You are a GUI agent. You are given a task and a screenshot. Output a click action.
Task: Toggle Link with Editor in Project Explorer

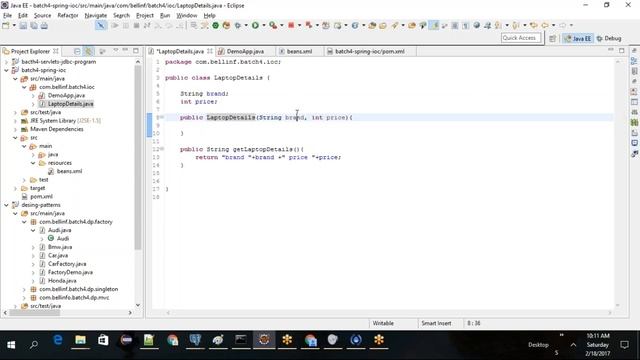coord(89,51)
